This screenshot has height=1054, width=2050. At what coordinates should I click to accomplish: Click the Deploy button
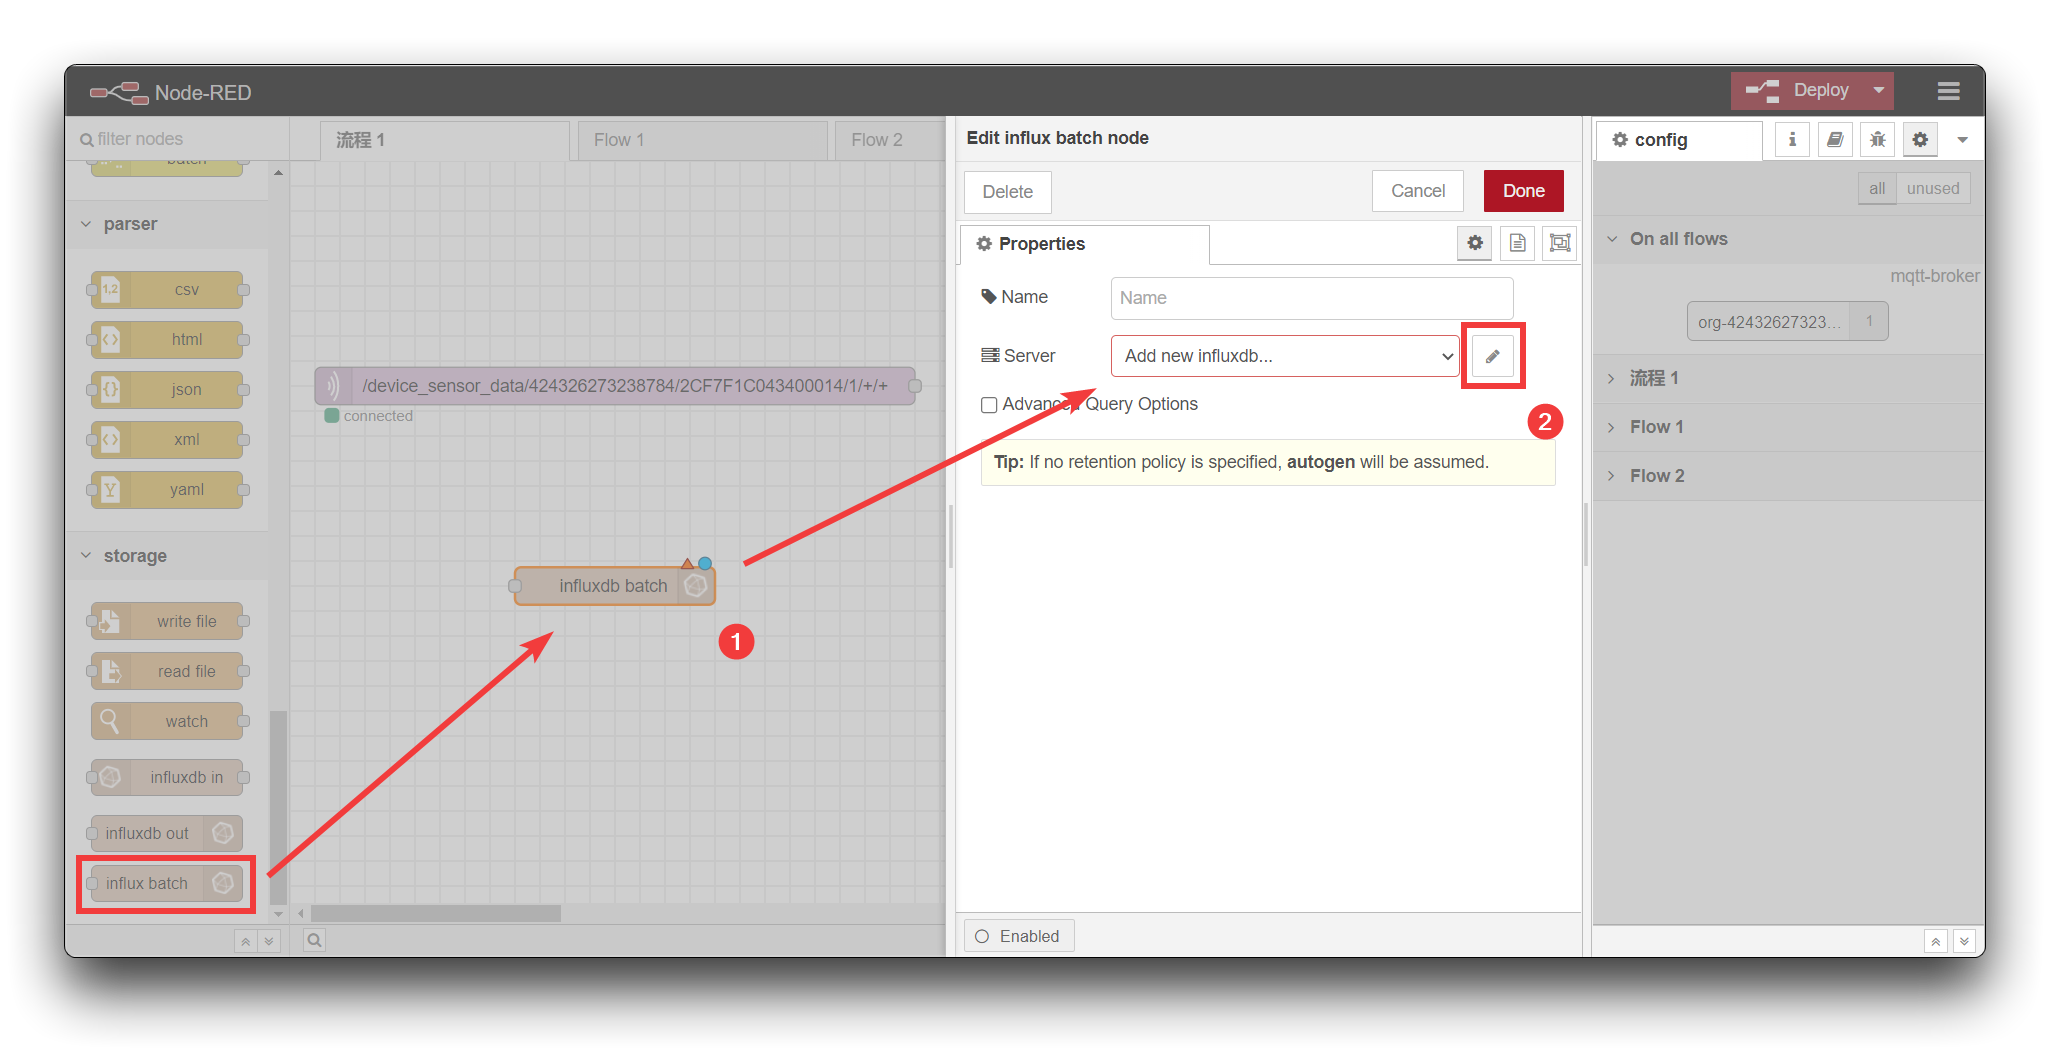[x=1798, y=90]
